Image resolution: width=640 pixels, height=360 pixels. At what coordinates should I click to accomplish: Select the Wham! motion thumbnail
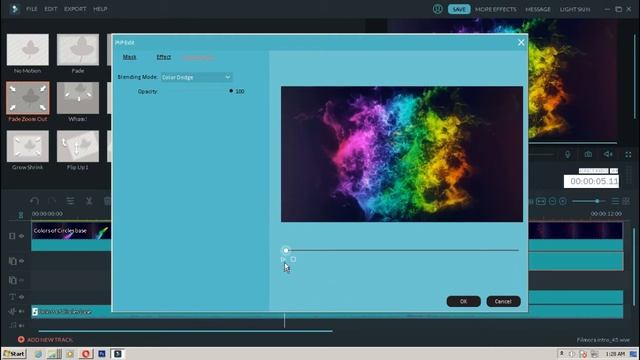click(78, 98)
